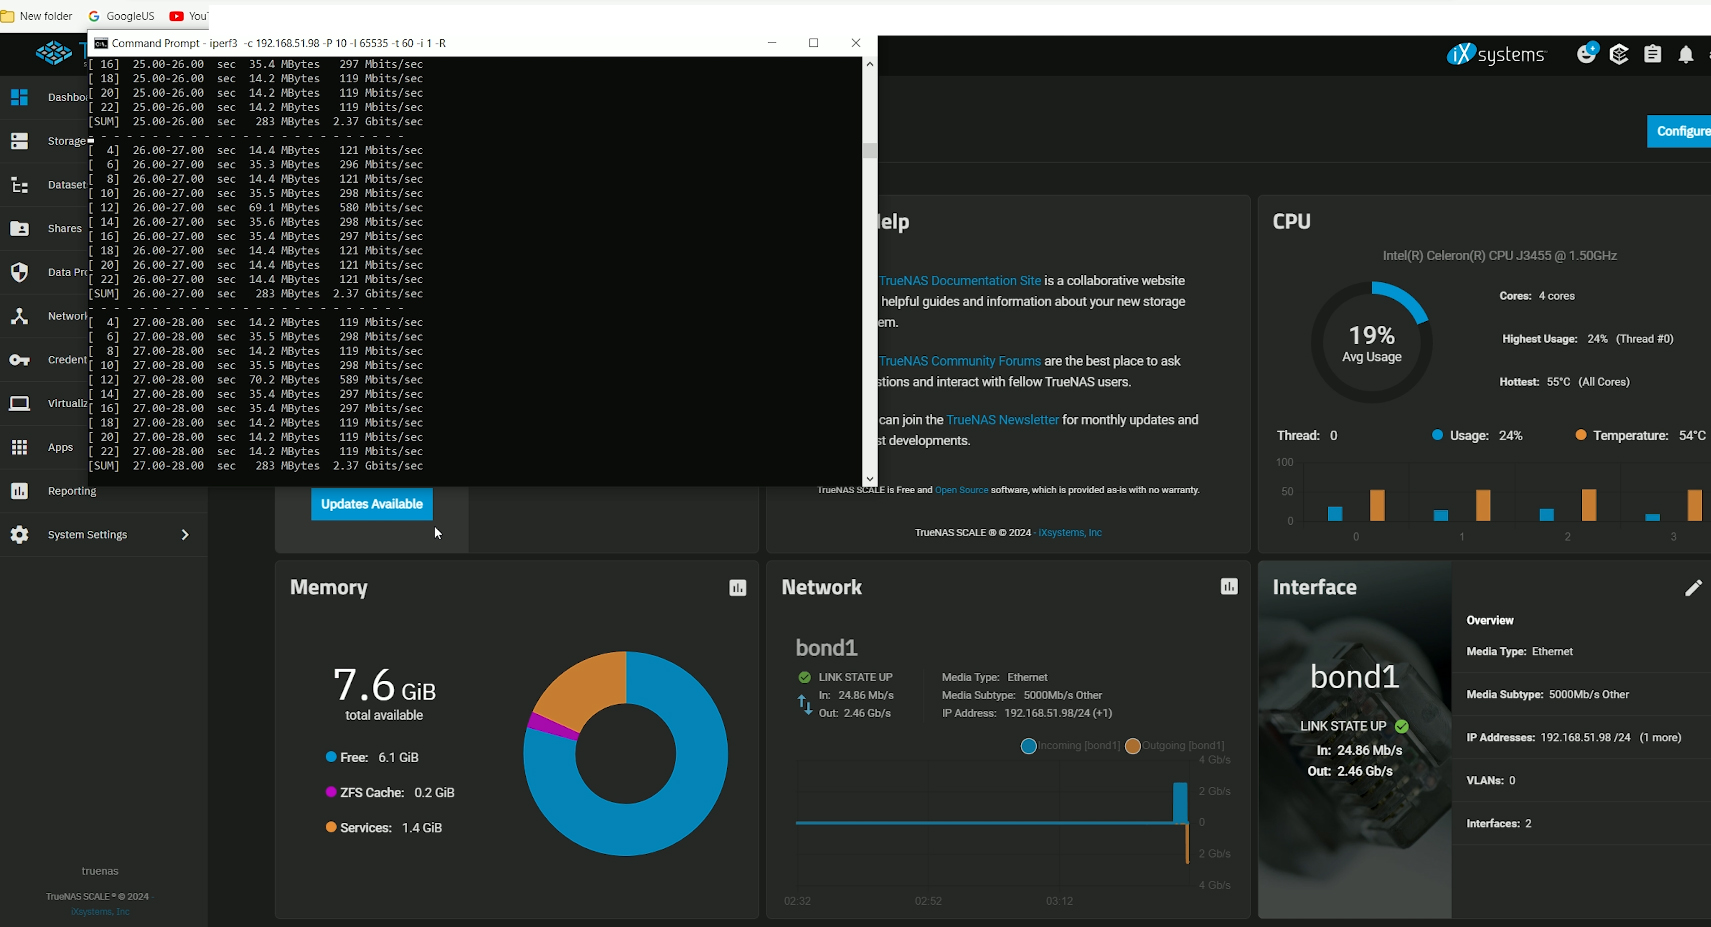Click the magenta ZFS Cache legend dot
The width and height of the screenshot is (1711, 927).
pos(331,792)
